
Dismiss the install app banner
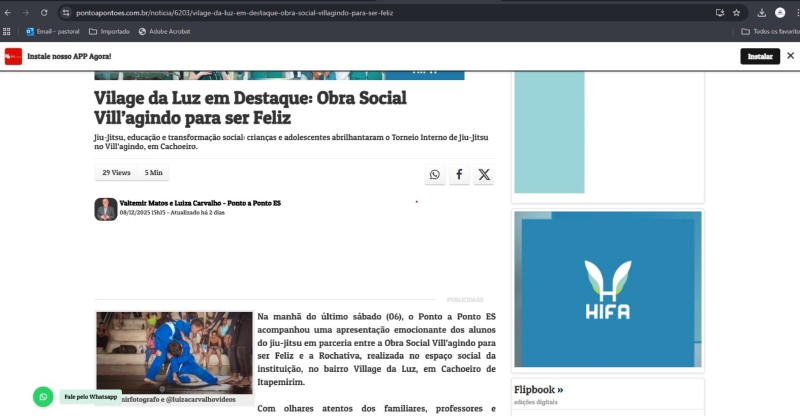tap(790, 56)
